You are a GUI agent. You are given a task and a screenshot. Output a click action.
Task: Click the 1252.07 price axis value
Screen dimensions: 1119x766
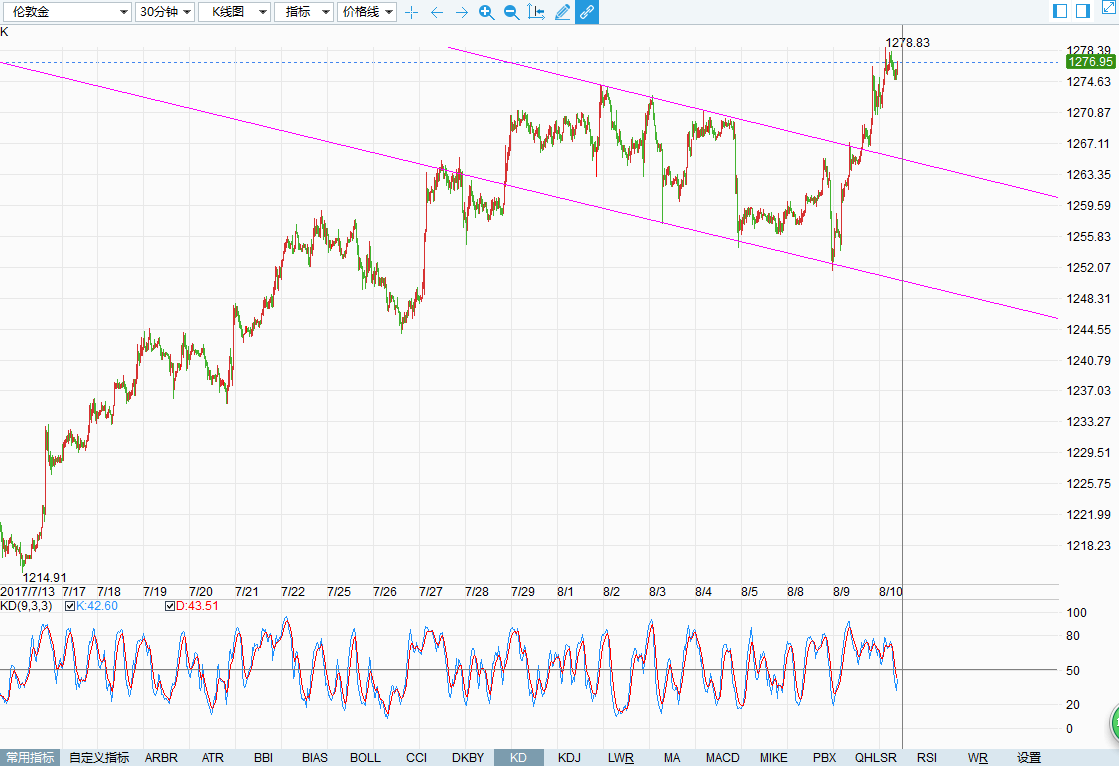[1088, 268]
